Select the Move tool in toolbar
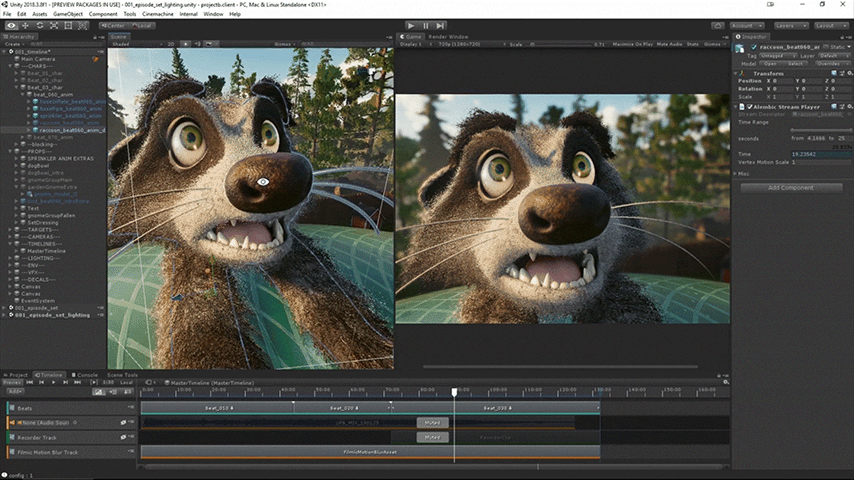The width and height of the screenshot is (854, 480). (x=25, y=26)
